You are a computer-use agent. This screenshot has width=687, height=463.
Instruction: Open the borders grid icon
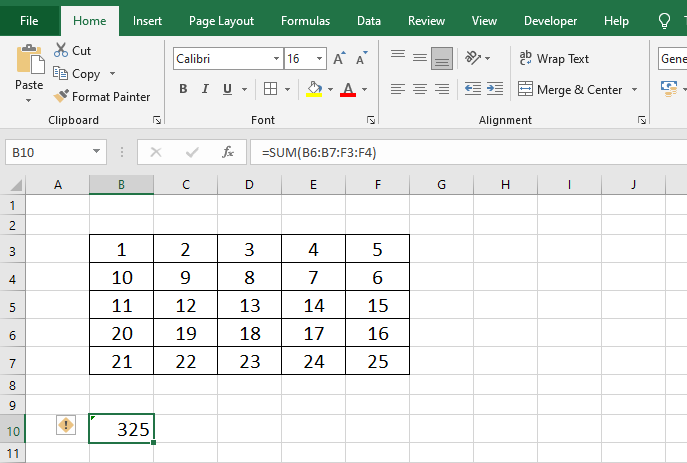tap(270, 89)
